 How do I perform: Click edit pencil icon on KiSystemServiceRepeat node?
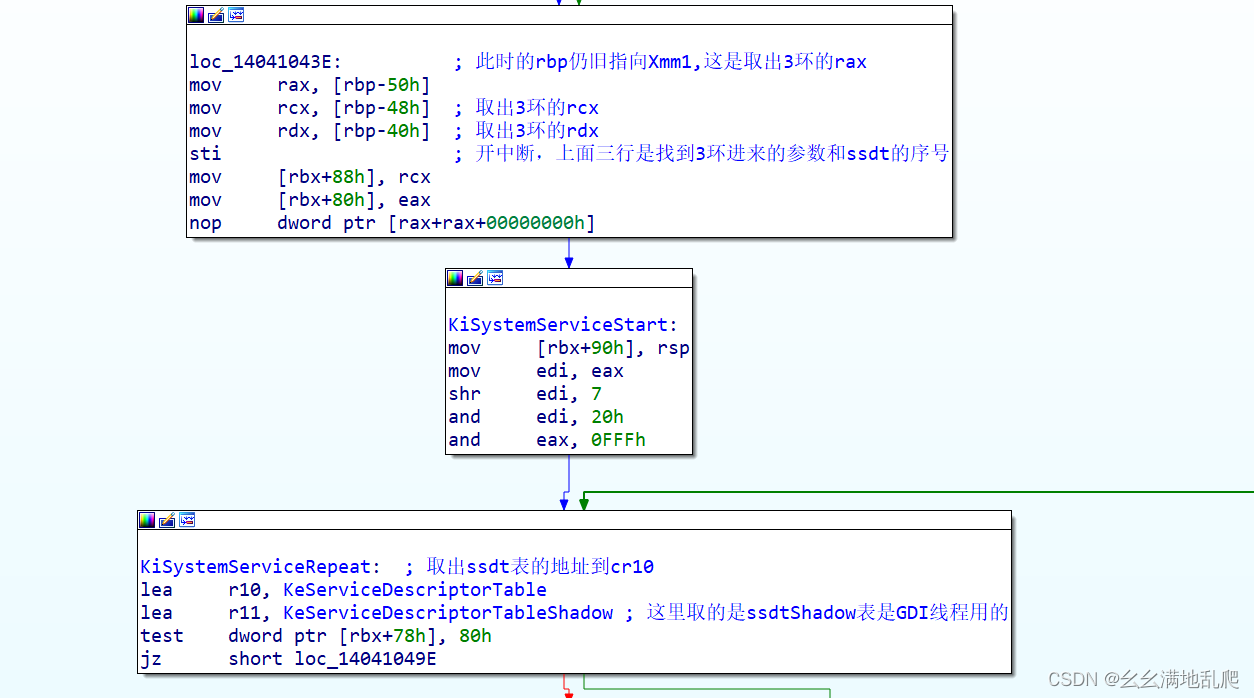coord(167,520)
